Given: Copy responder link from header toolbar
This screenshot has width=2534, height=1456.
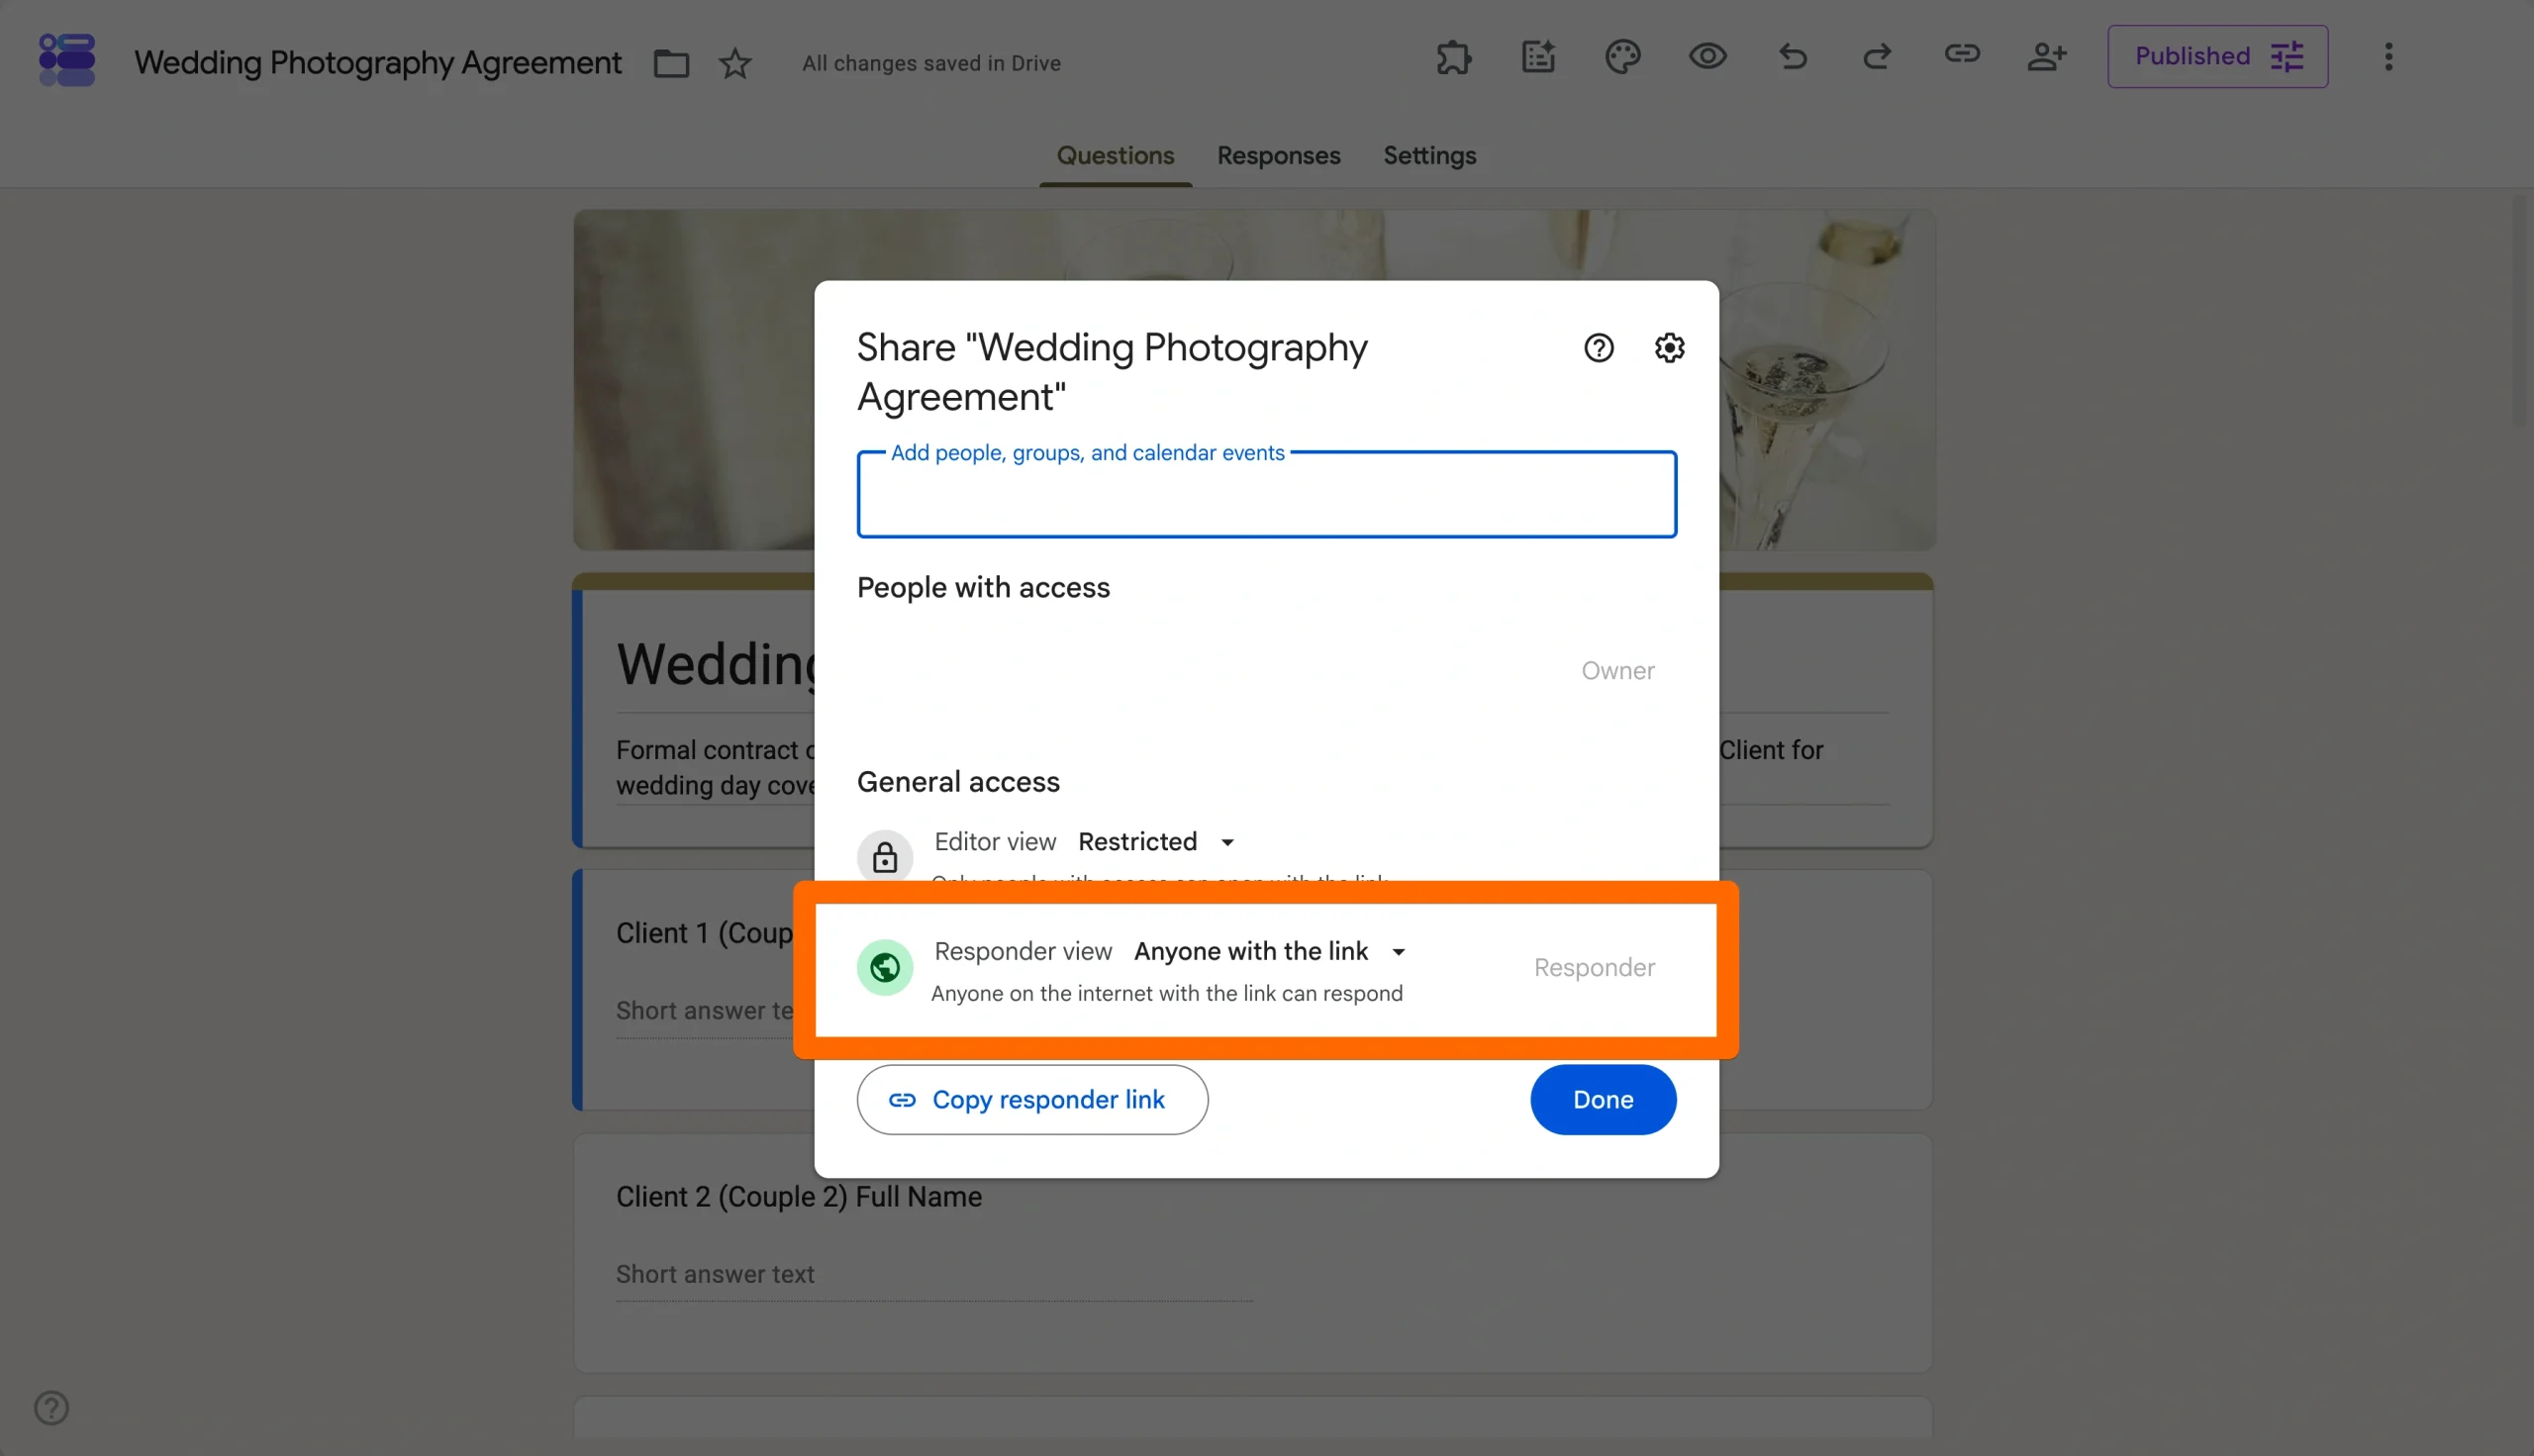Looking at the screenshot, I should 1962,54.
